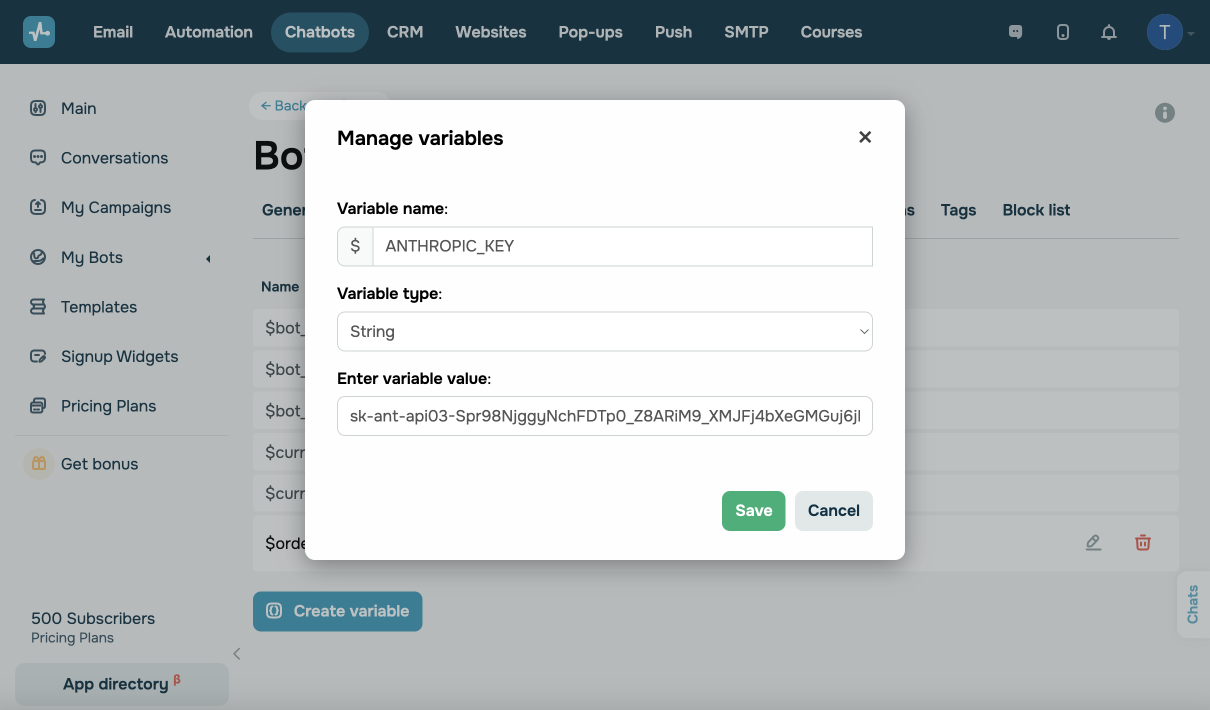Open the CRM menu
The image size is (1210, 710).
[x=405, y=32]
